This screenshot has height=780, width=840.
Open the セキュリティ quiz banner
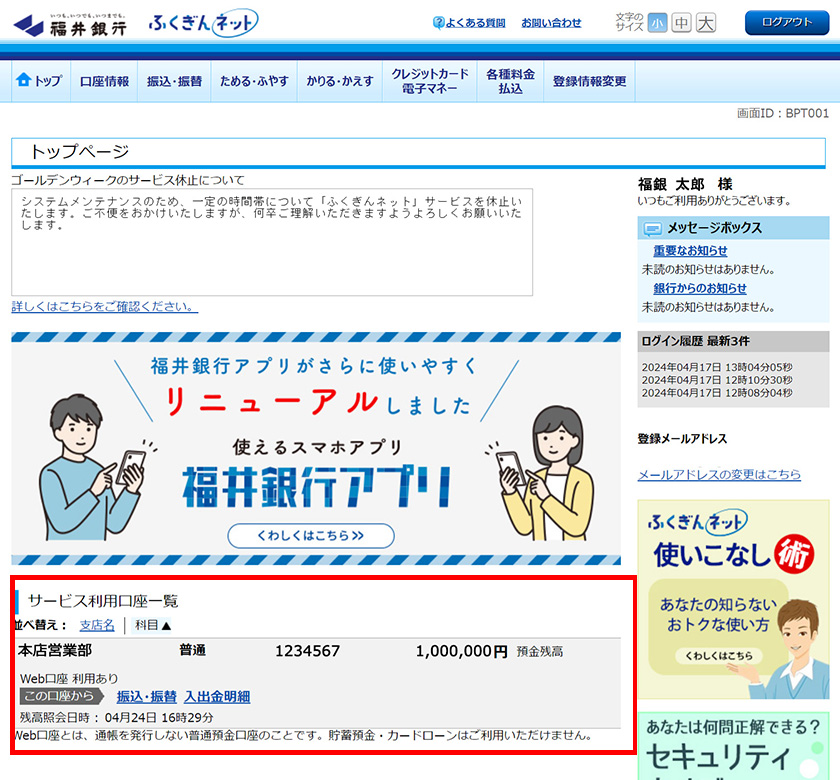click(x=733, y=746)
